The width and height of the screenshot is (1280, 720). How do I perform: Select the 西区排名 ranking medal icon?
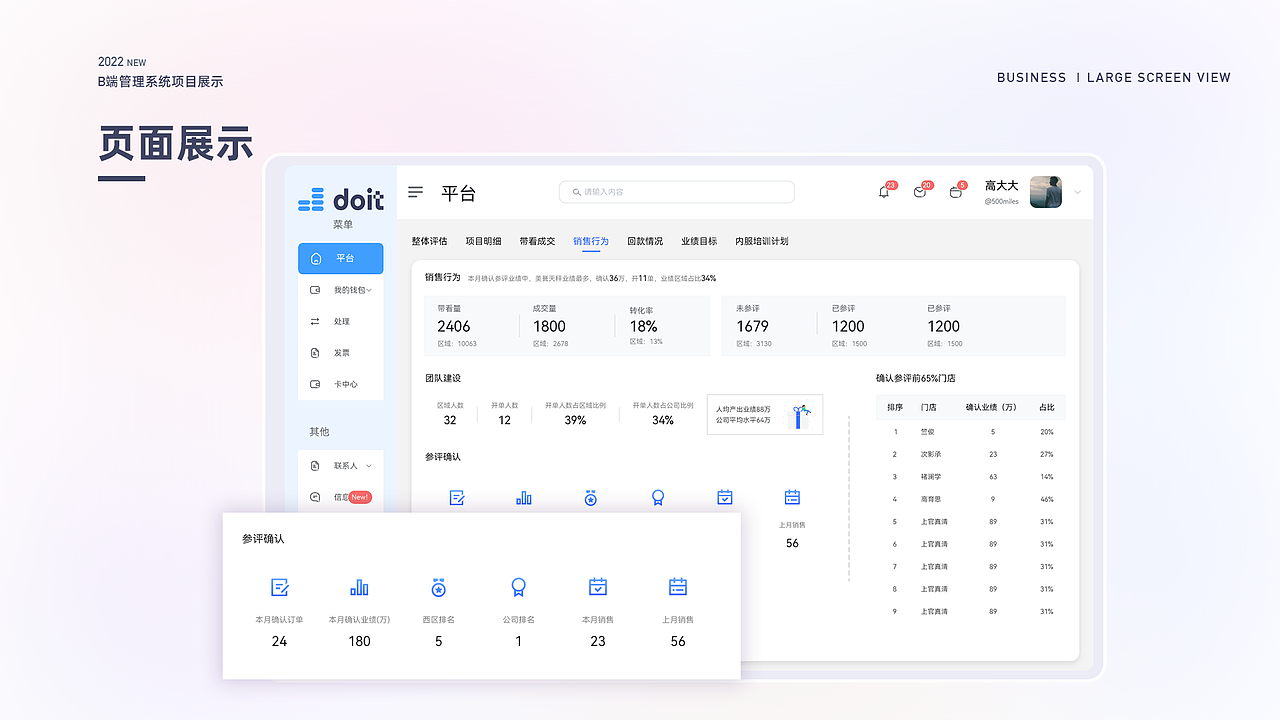click(x=438, y=587)
